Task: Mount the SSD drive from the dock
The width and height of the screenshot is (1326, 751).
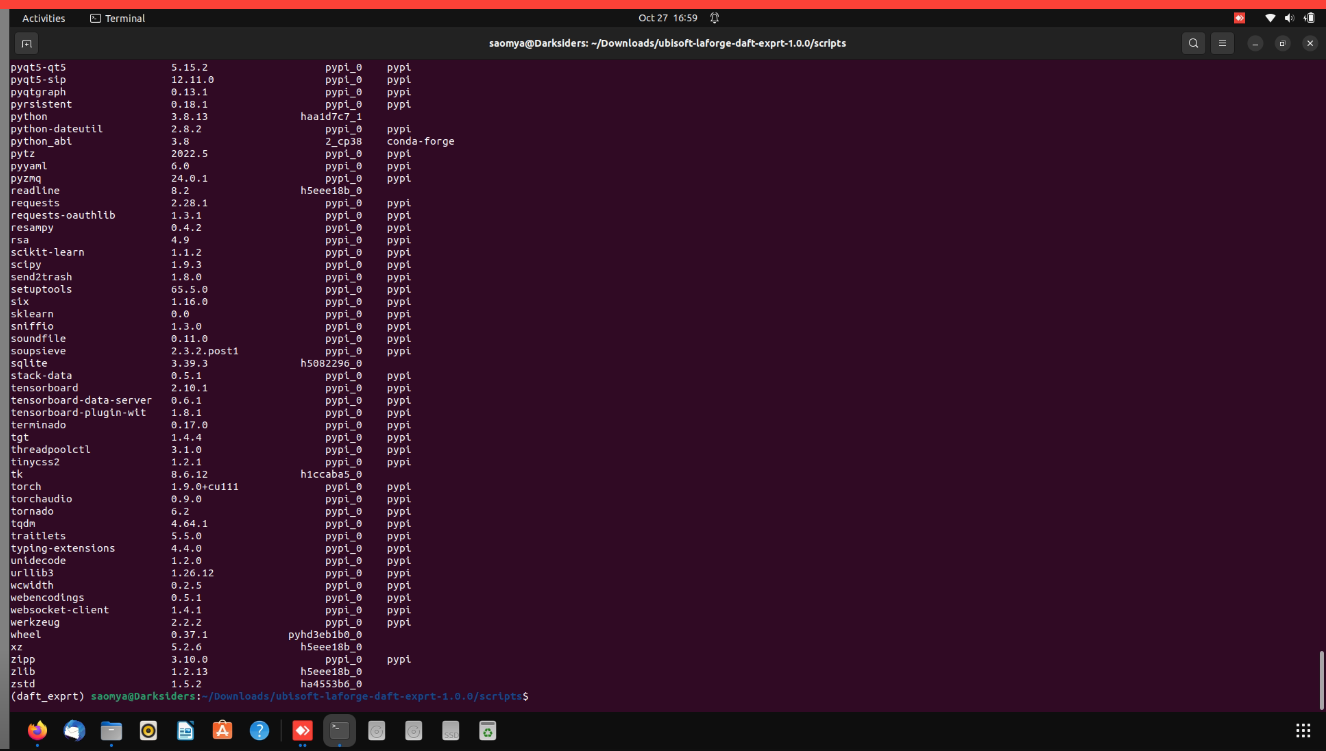Action: click(x=450, y=730)
